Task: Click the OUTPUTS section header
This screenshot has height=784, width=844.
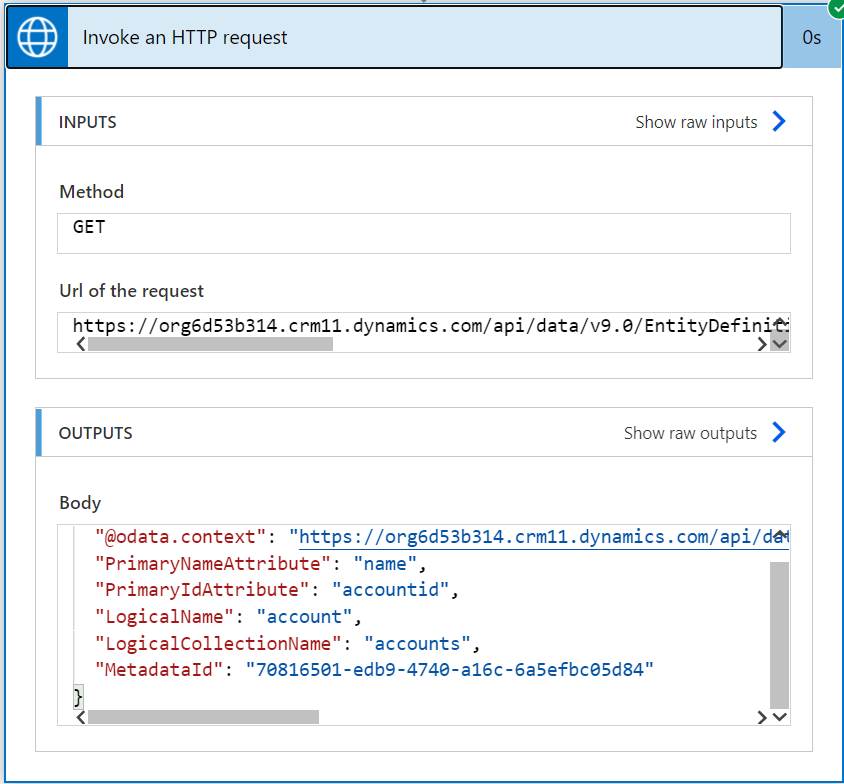Action: 96,433
